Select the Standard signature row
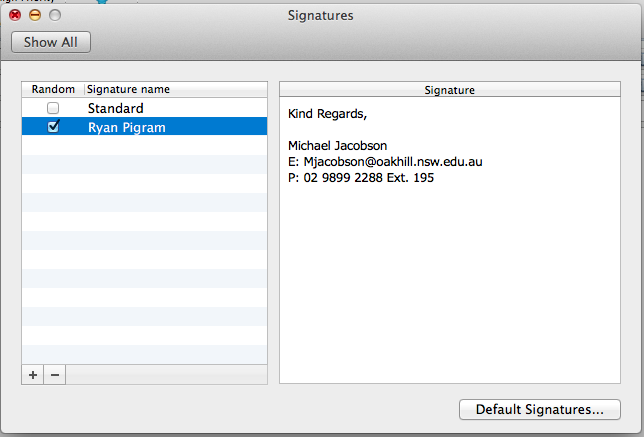The height and width of the screenshot is (437, 644). point(145,108)
